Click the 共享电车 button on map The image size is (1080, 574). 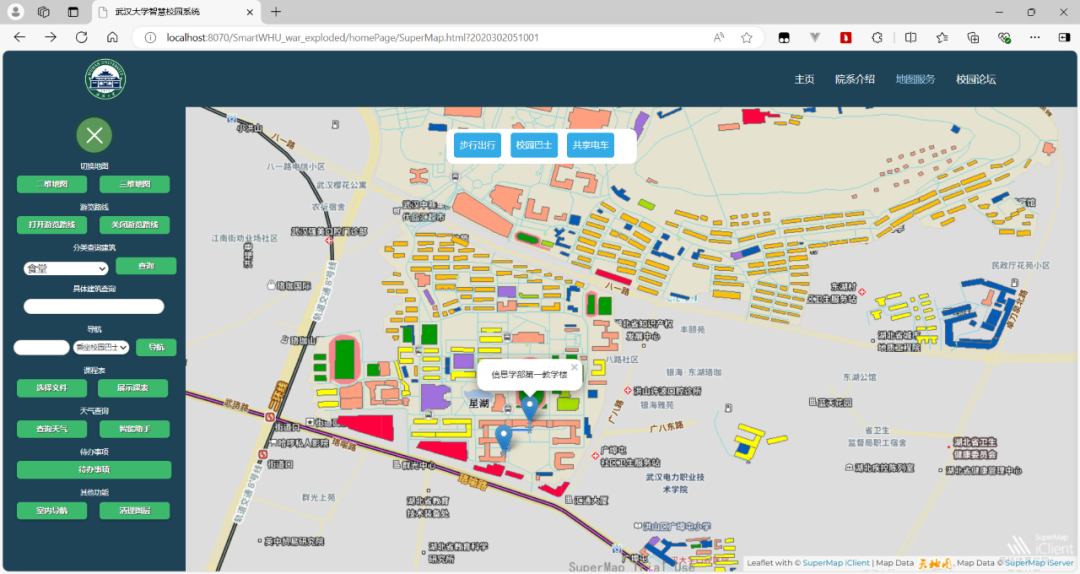tap(590, 145)
